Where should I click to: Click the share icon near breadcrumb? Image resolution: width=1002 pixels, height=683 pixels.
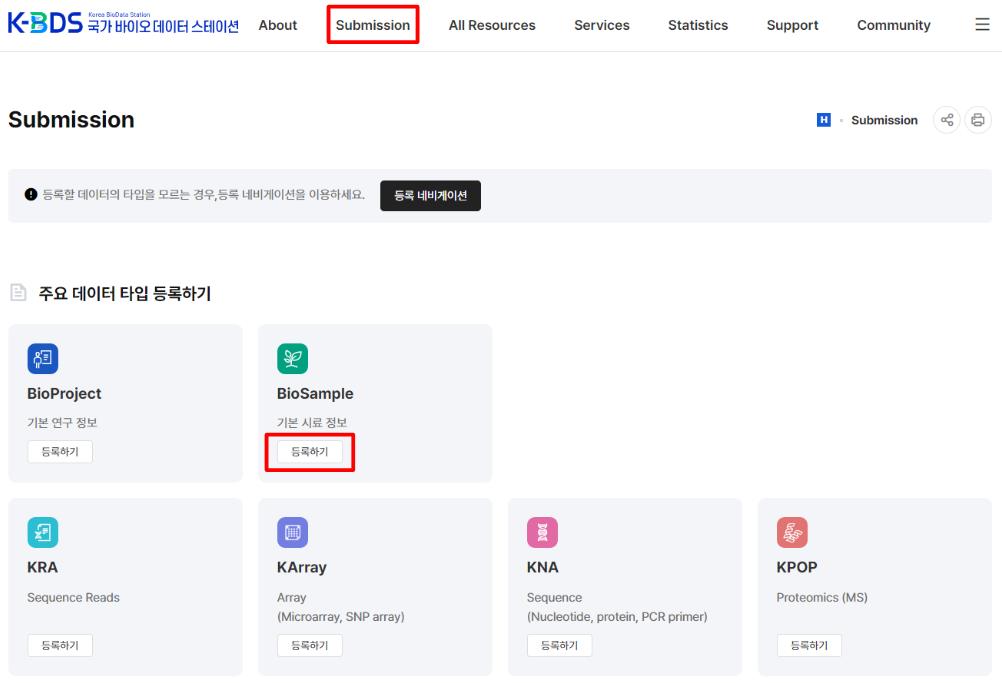point(947,119)
